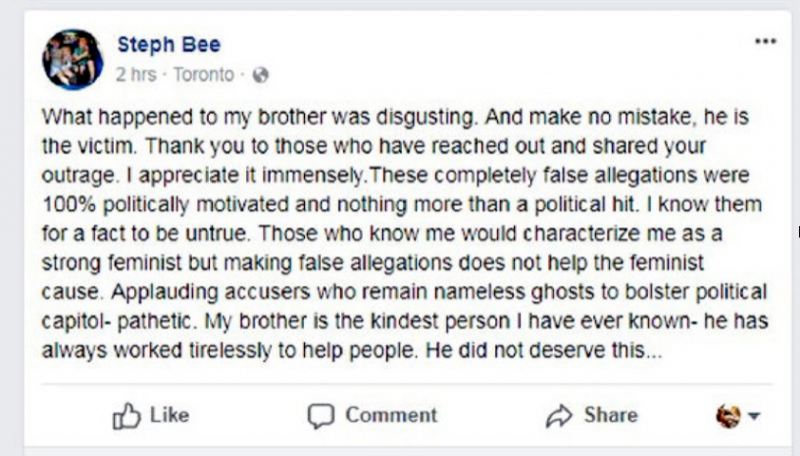Click the thumbs-up Like icon
Image resolution: width=800 pixels, height=456 pixels.
(126, 415)
